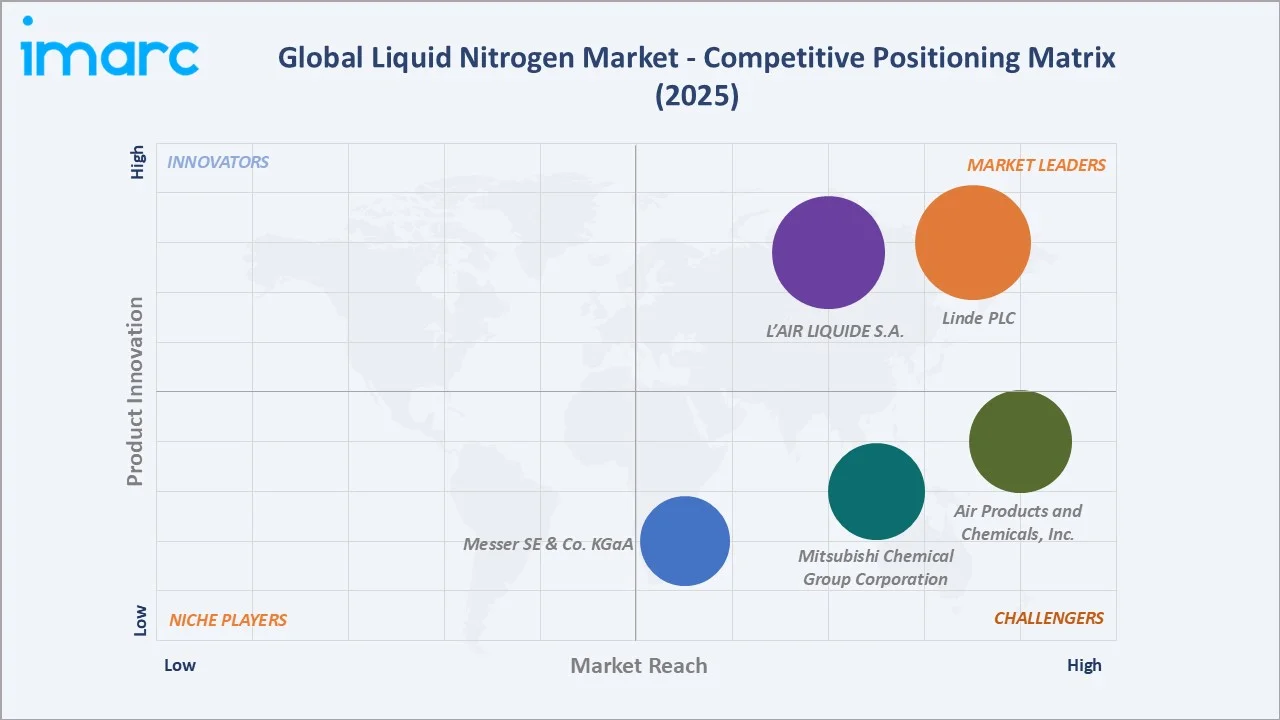Select the teal Mitsubishi Chemical bubble
1280x720 pixels.
click(x=876, y=492)
